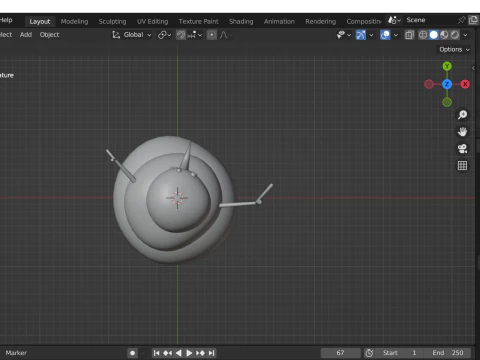Switch to rendered viewport shading

pos(455,35)
